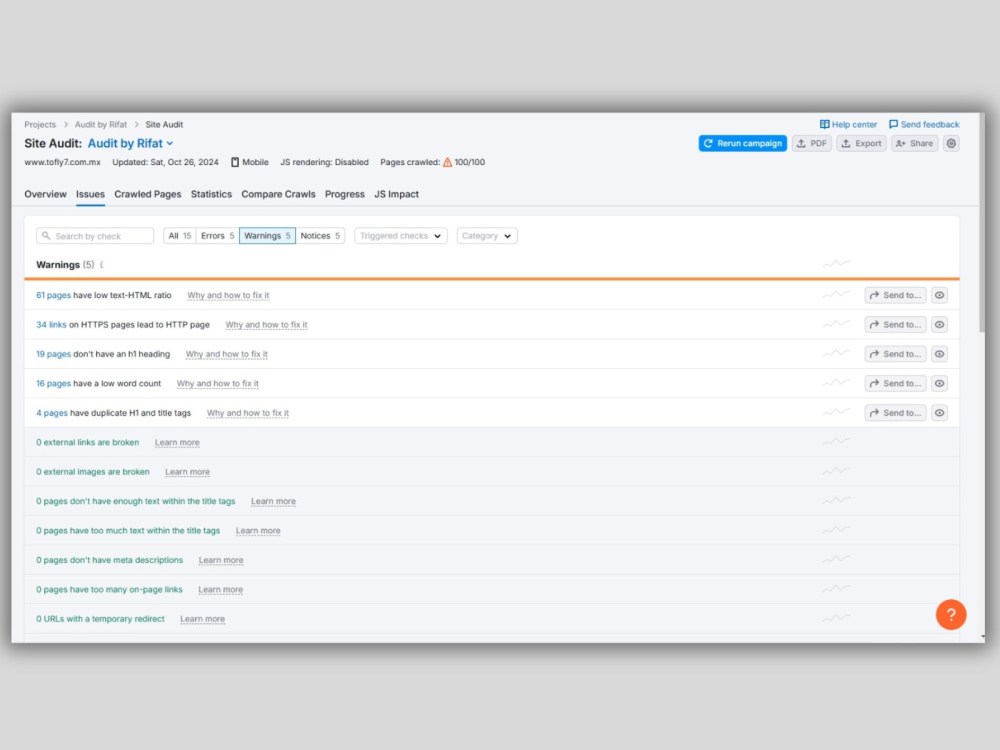Open the 4 pages link
This screenshot has height=750, width=1000.
pyautogui.click(x=52, y=413)
